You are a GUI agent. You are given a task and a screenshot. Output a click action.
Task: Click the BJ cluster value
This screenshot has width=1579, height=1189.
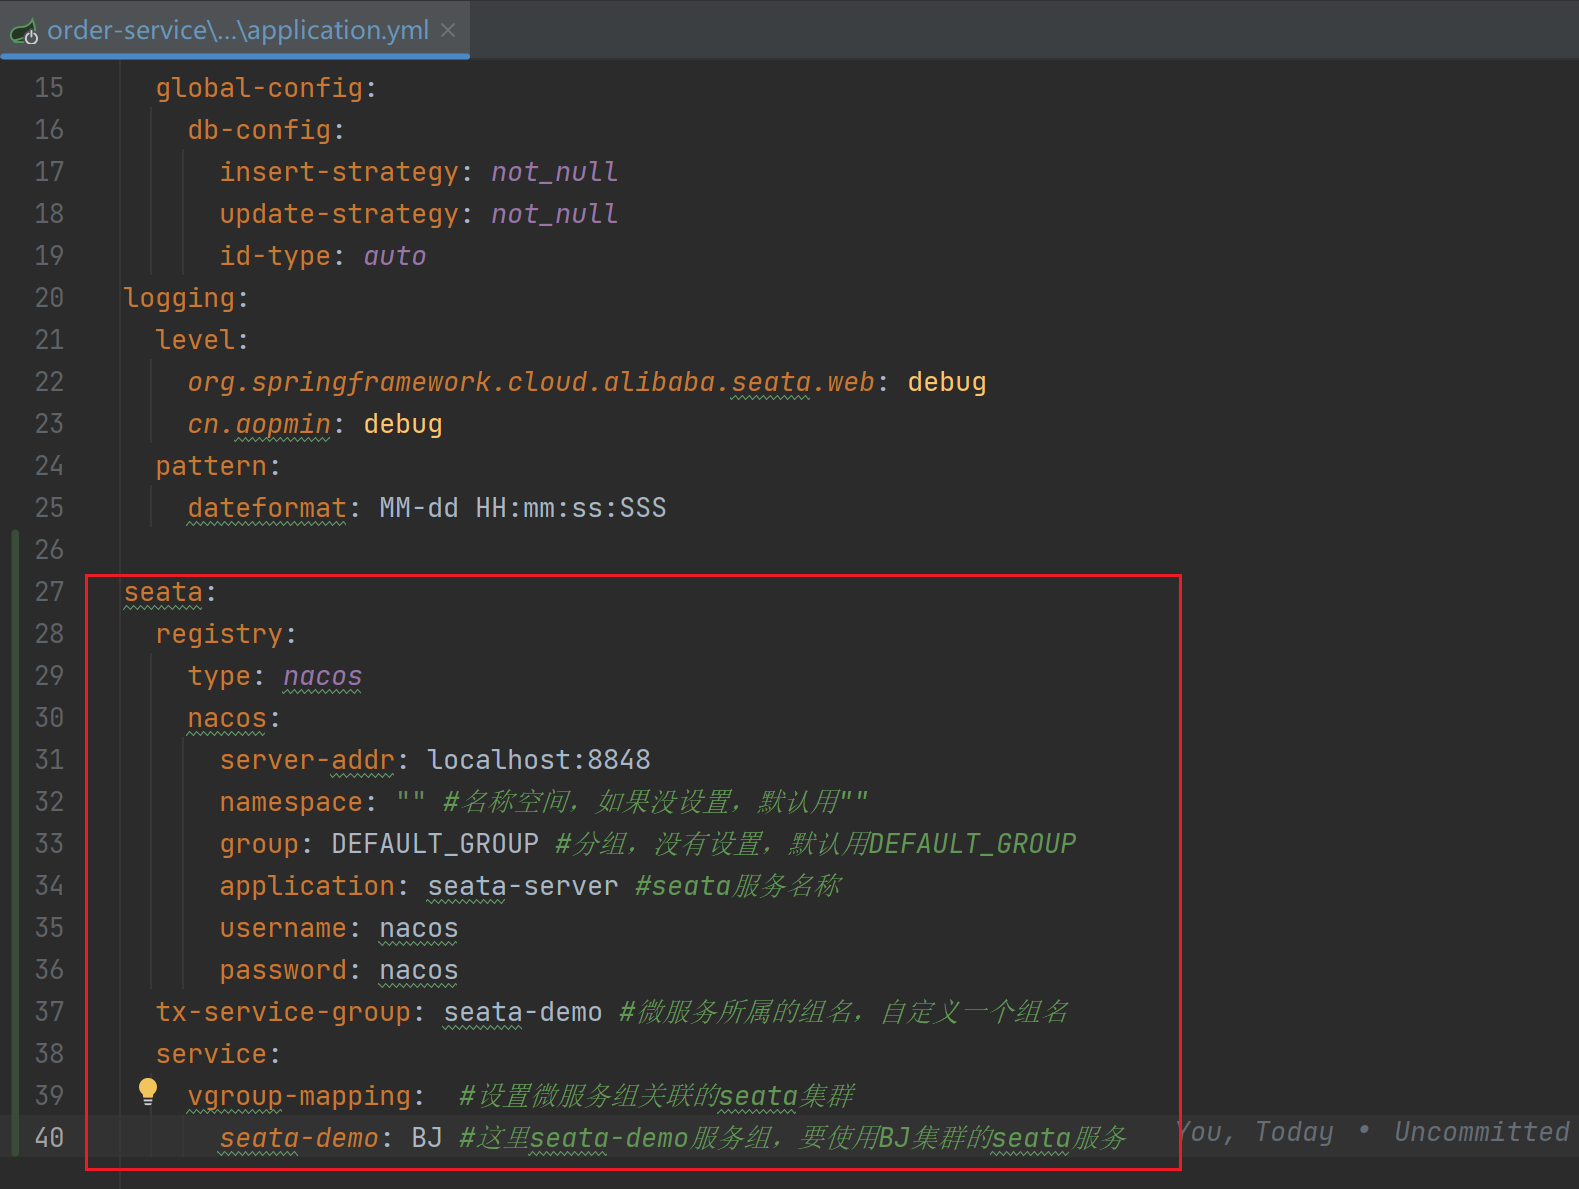click(427, 1138)
